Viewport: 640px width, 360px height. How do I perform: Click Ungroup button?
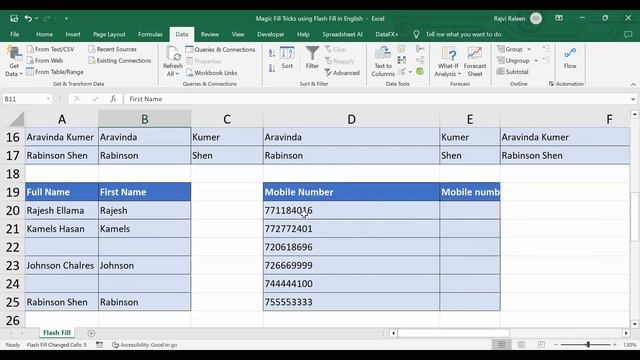coord(513,60)
